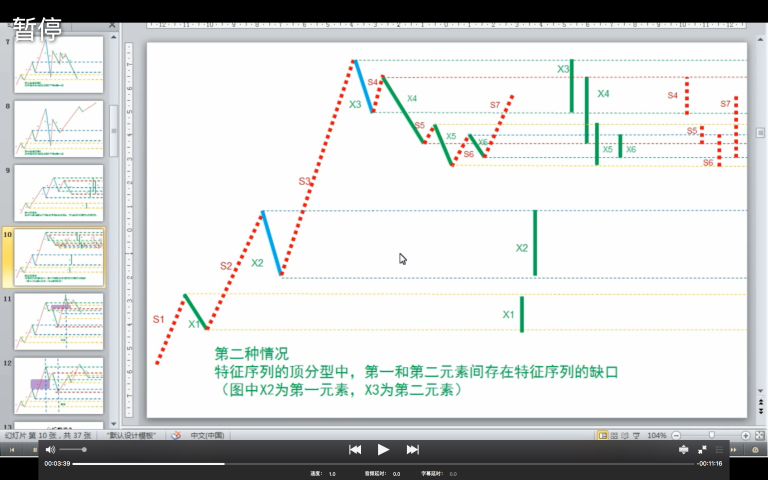Fit slide to current window
This screenshot has height=480, width=768.
point(758,436)
